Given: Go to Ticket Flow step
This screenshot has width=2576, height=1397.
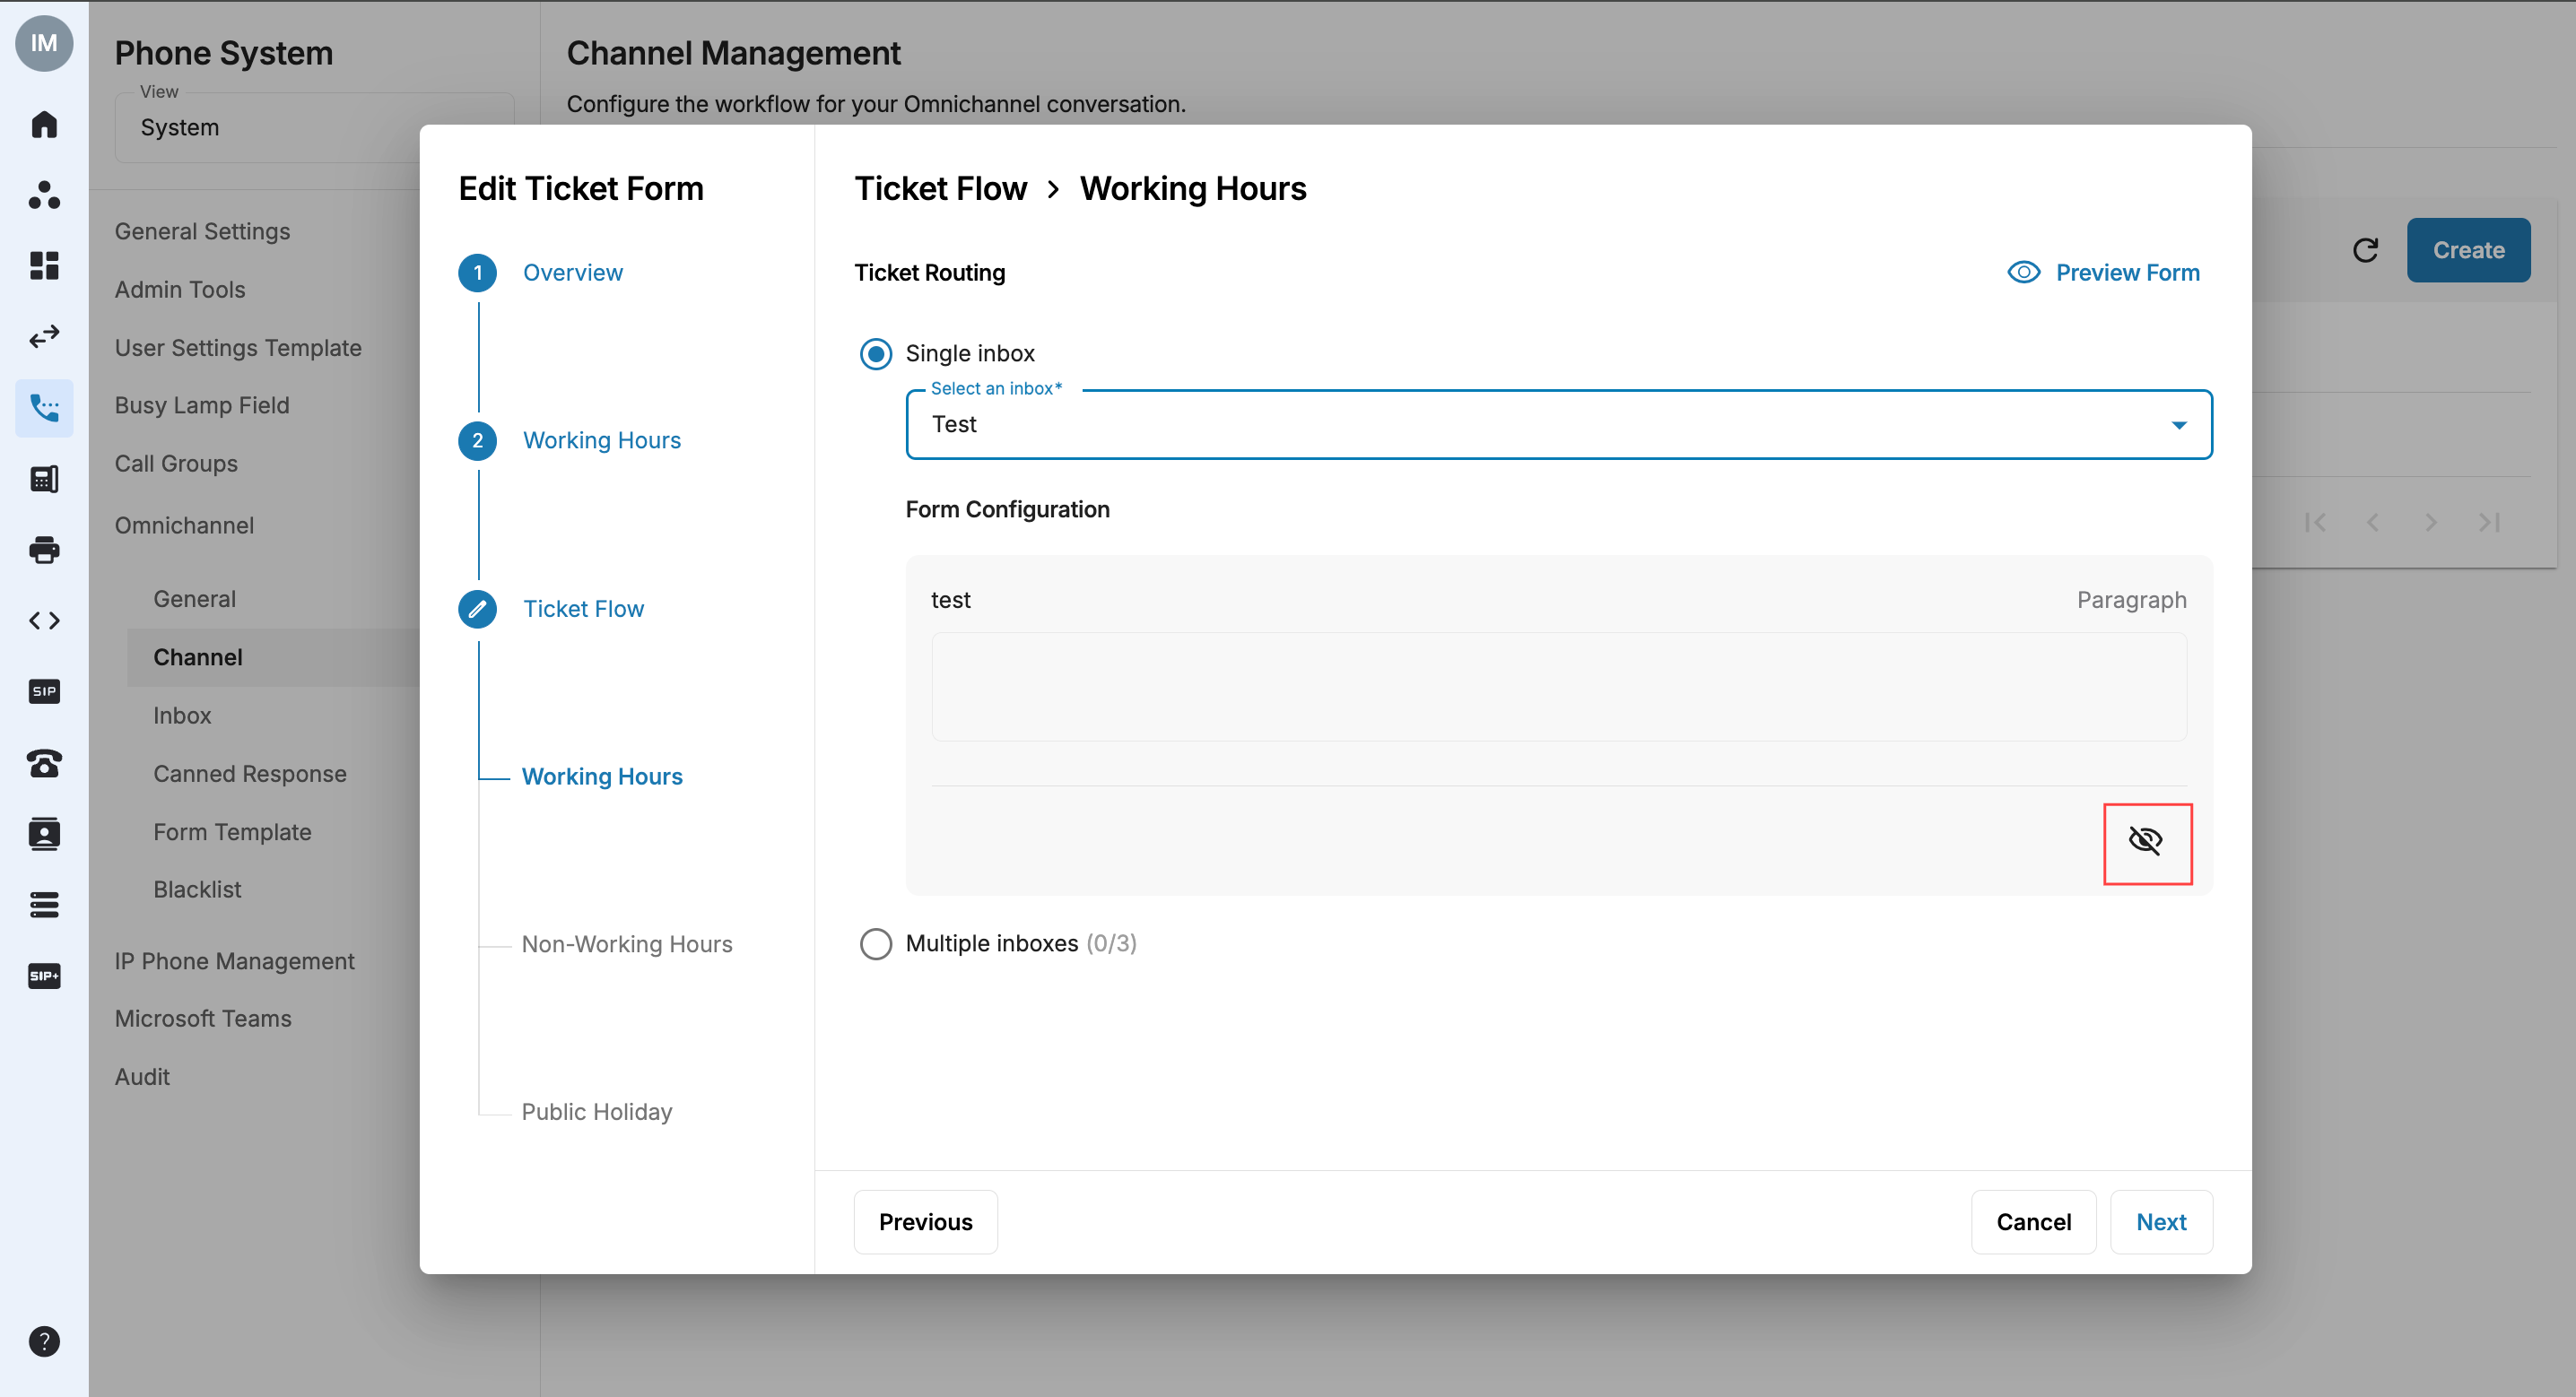Looking at the screenshot, I should (583, 609).
